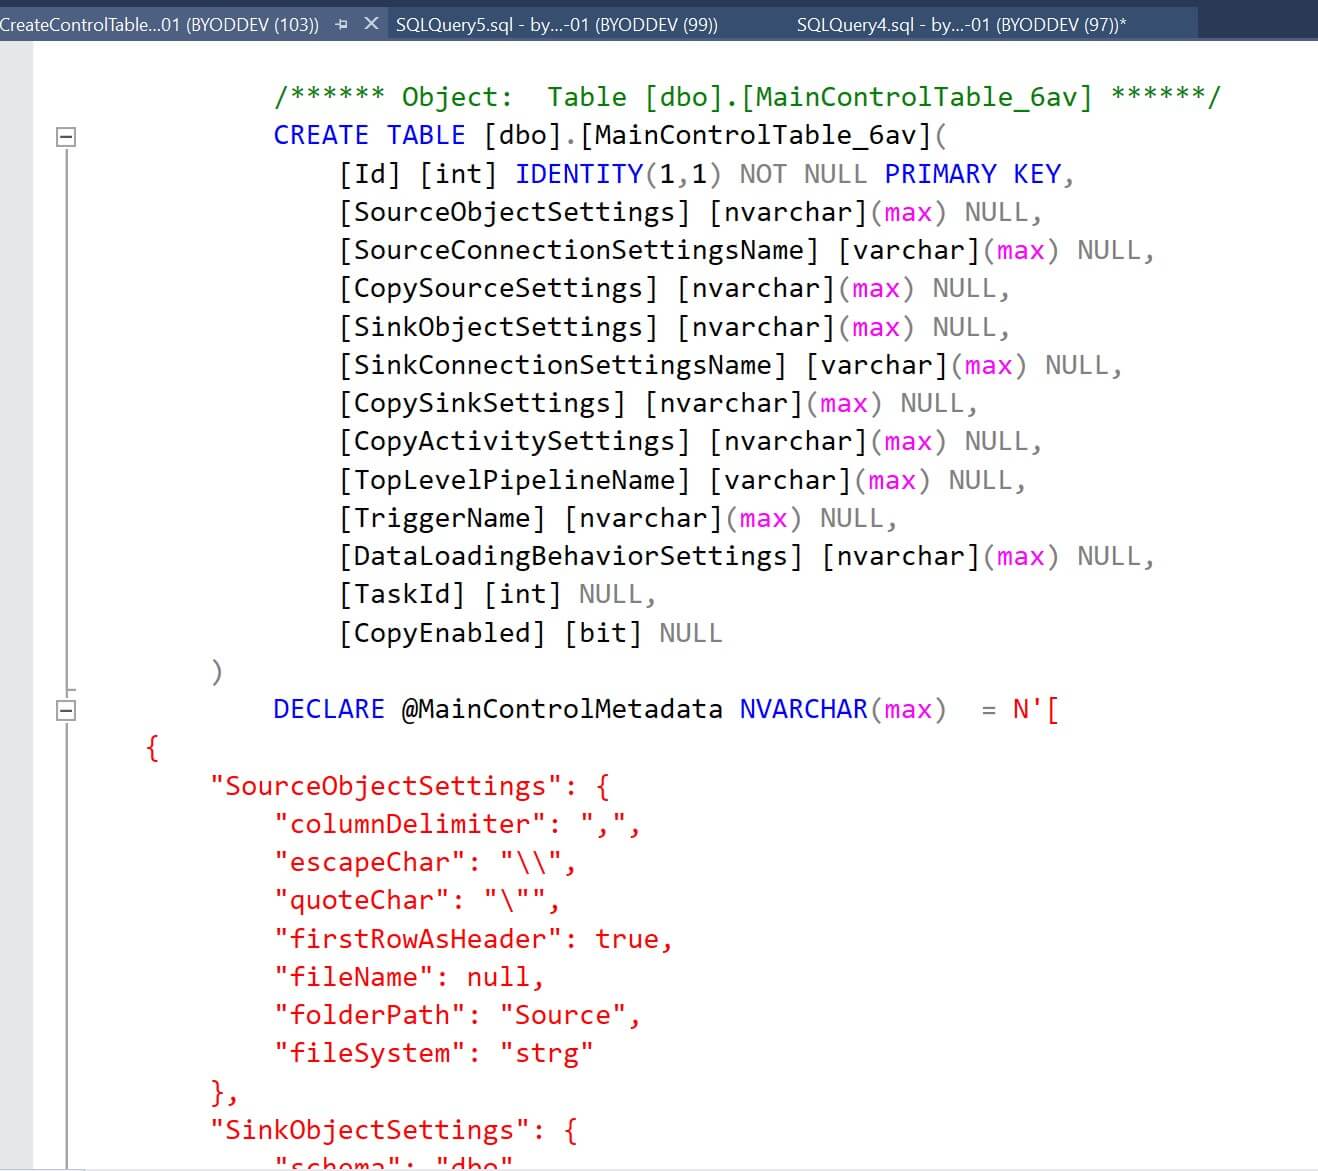Screen dimensions: 1318x1171
Task: Pin the CreateControlTable tab
Action: coord(342,24)
